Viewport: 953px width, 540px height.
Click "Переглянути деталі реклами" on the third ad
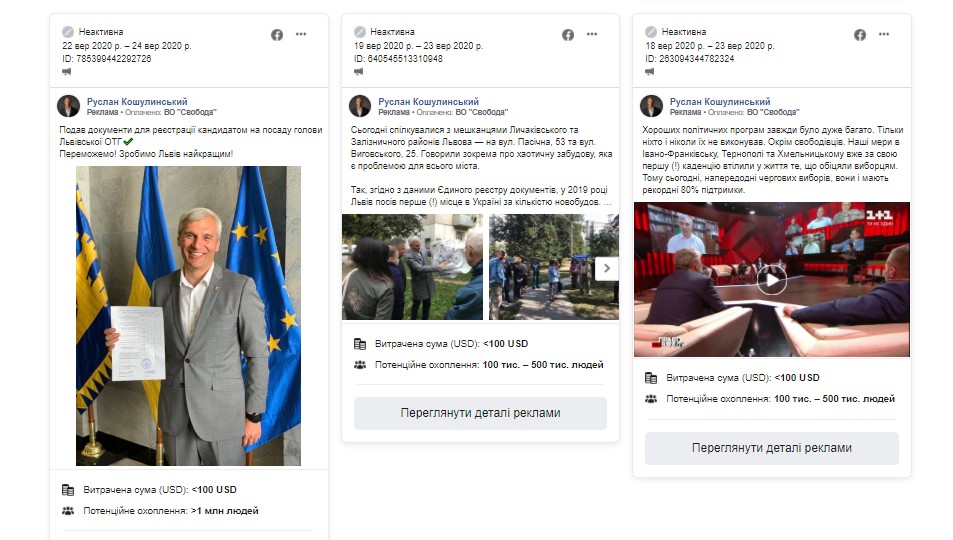771,448
